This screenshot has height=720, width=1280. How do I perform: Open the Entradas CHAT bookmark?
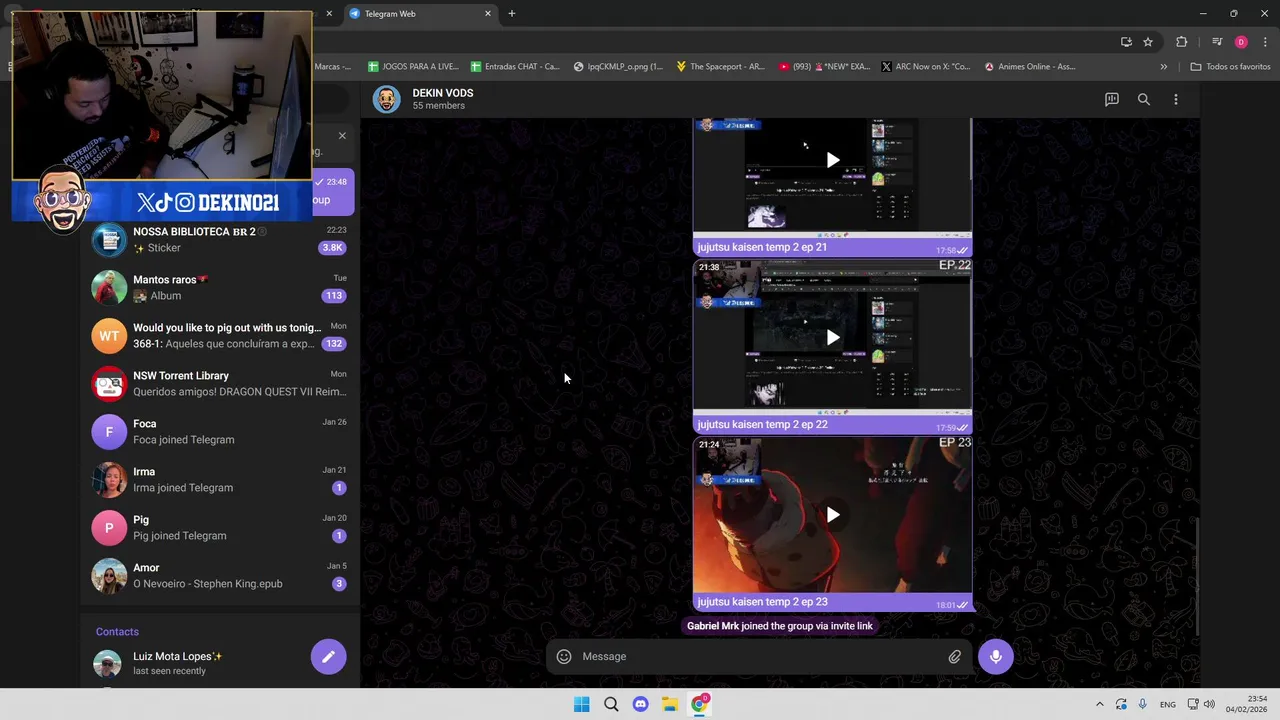[514, 67]
